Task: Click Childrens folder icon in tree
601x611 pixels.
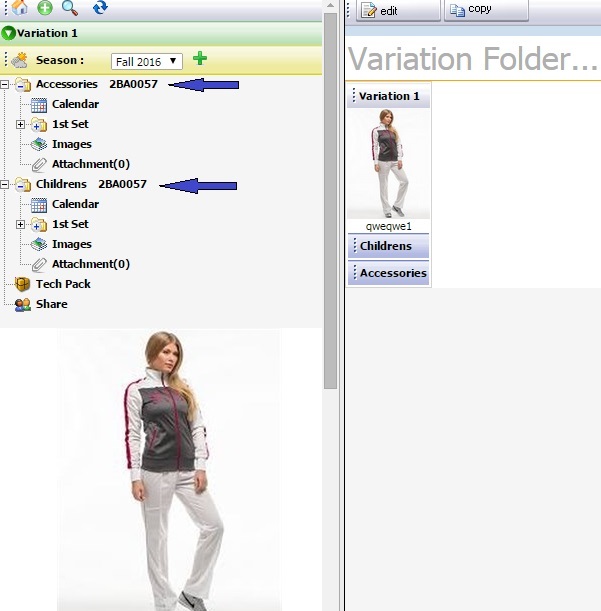Action: pyautogui.click(x=23, y=185)
